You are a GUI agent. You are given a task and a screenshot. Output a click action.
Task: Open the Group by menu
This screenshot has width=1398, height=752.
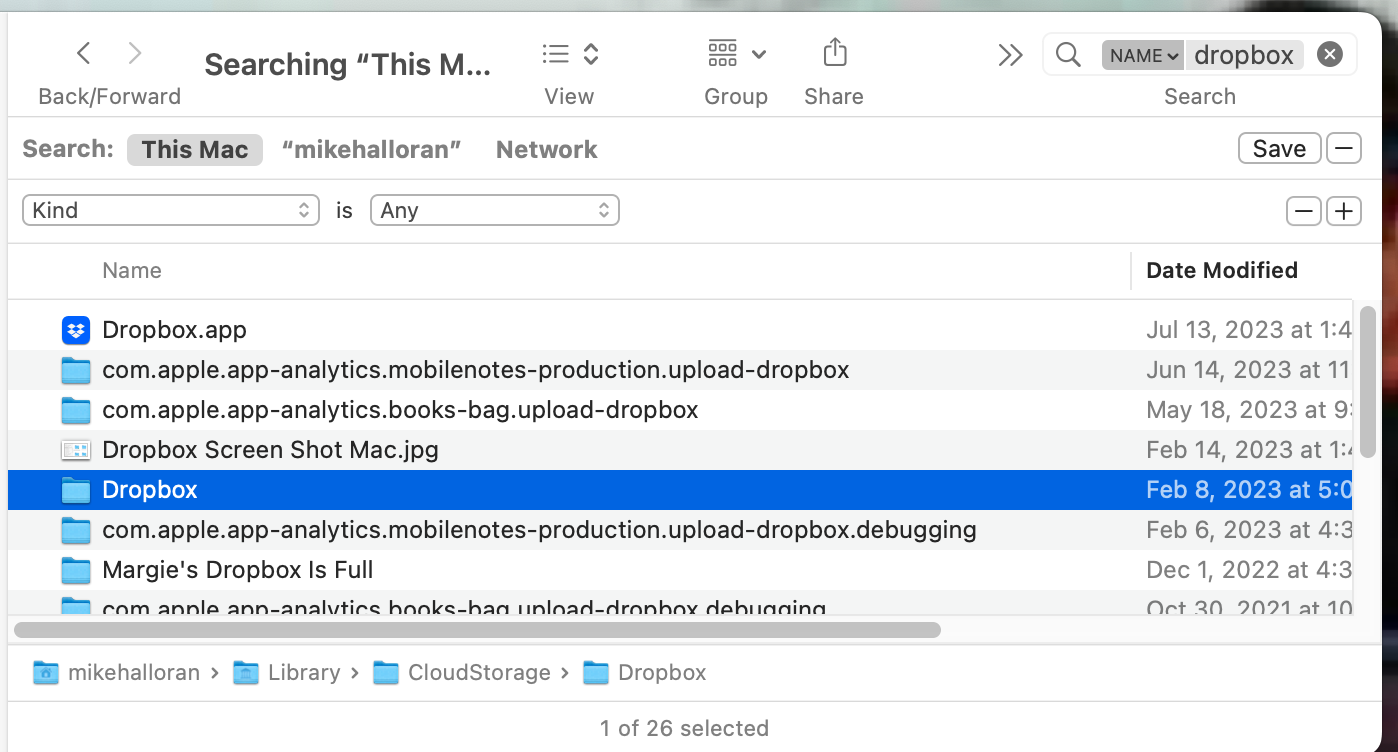737,54
